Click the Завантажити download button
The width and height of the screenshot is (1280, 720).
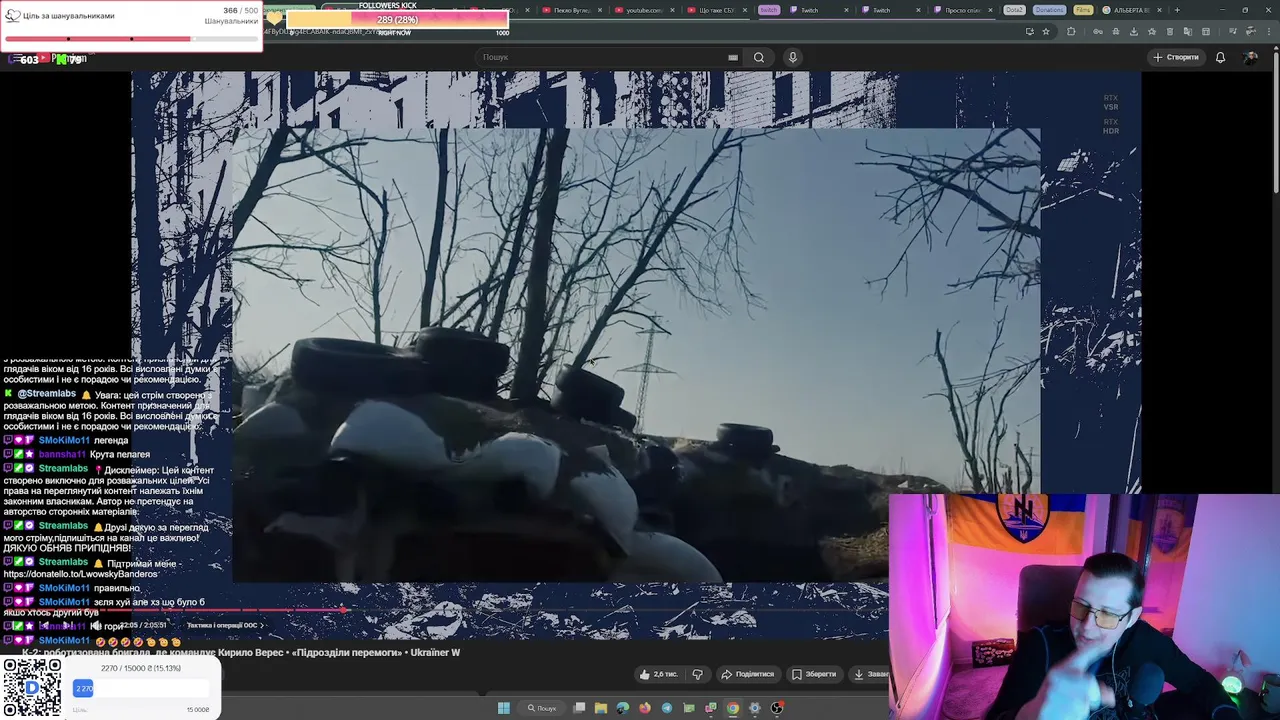pyautogui.click(x=870, y=674)
